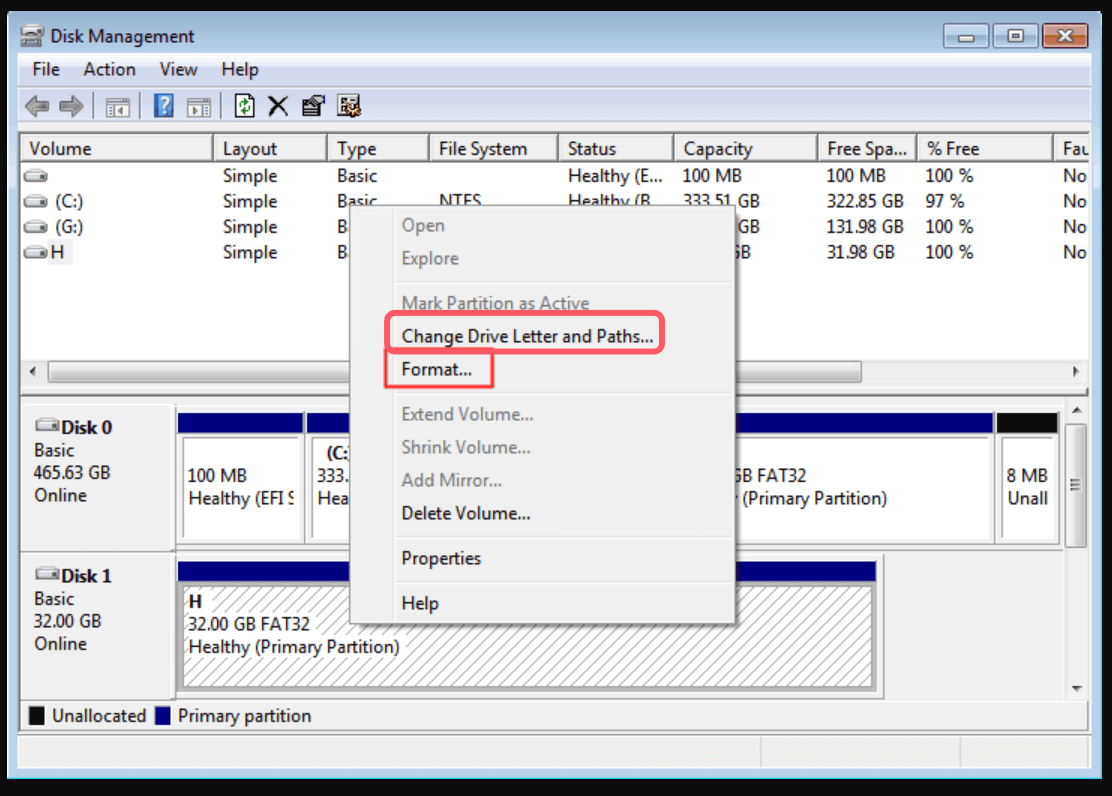Click the volume list horizontal scrollbar
This screenshot has height=796, width=1112.
click(200, 372)
